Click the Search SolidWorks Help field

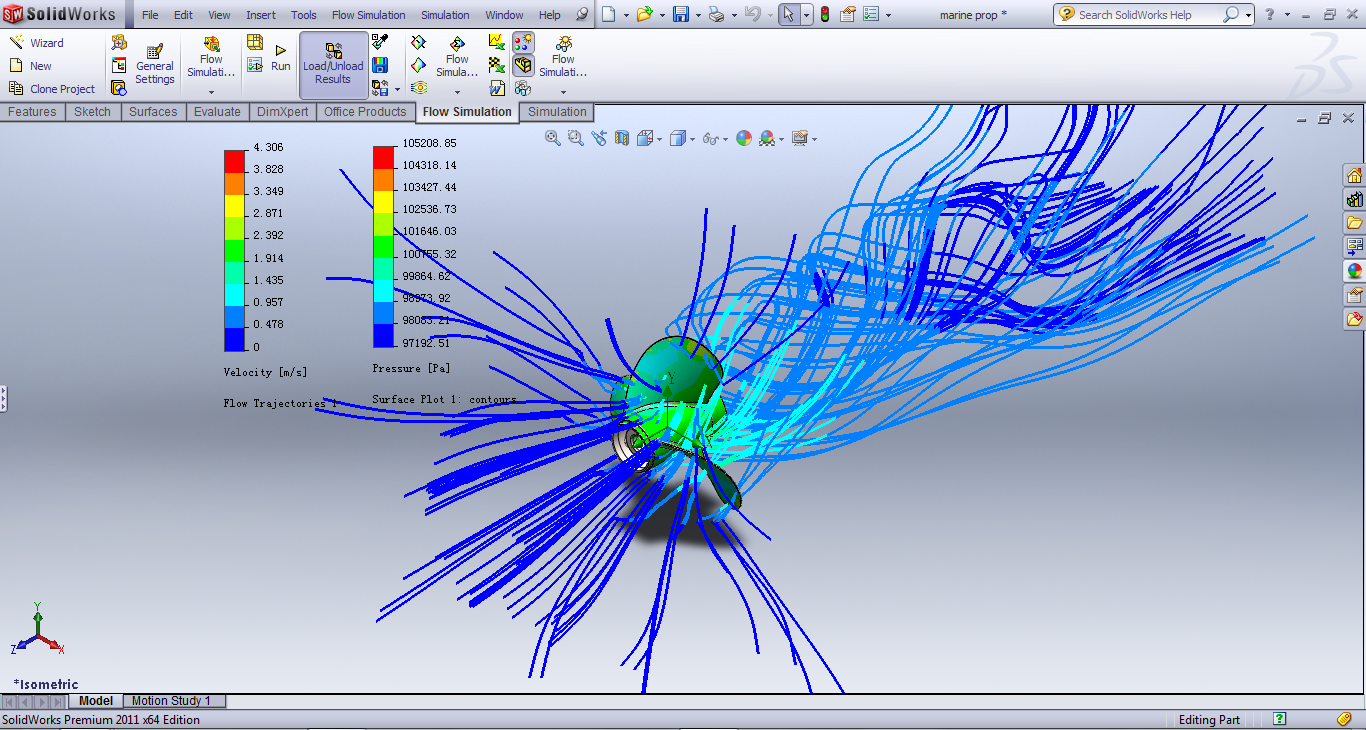(x=1149, y=15)
